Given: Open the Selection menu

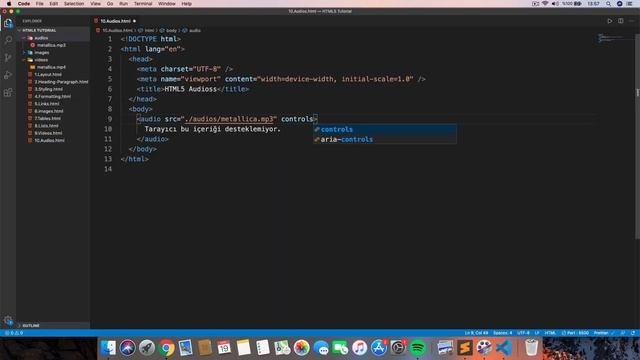Looking at the screenshot, I should click(74, 4).
